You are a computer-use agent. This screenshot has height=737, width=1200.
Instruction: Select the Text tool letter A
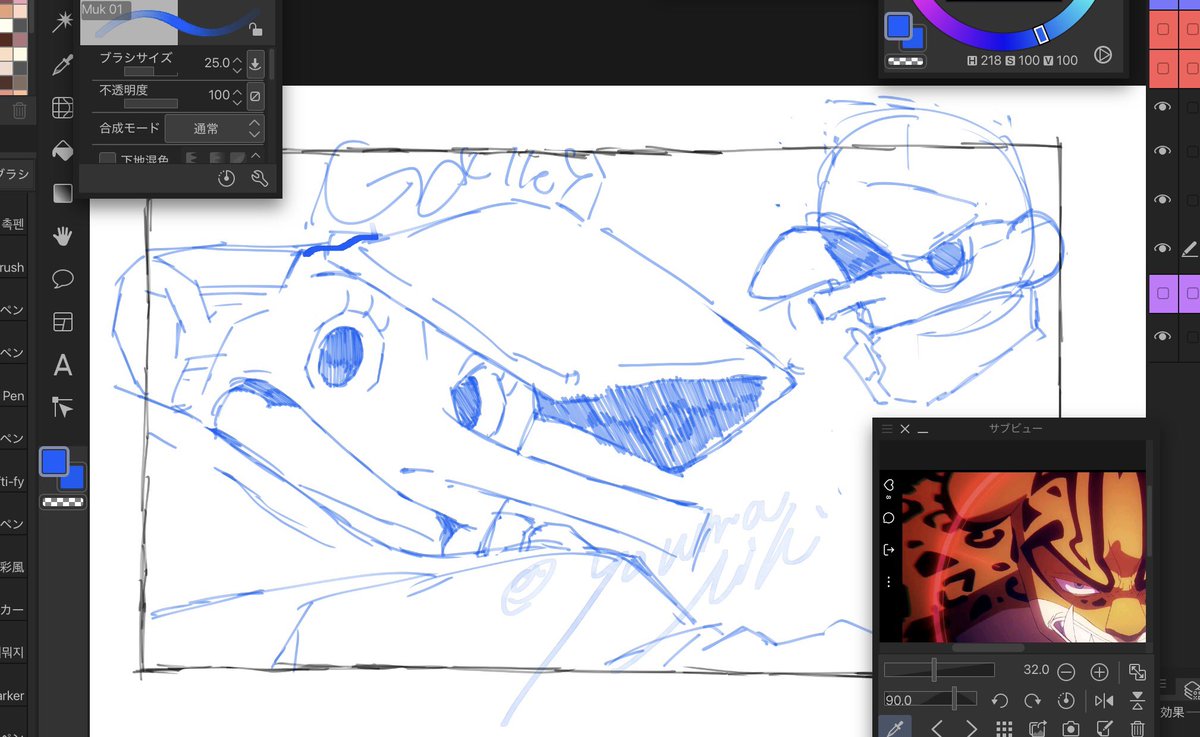(x=63, y=365)
